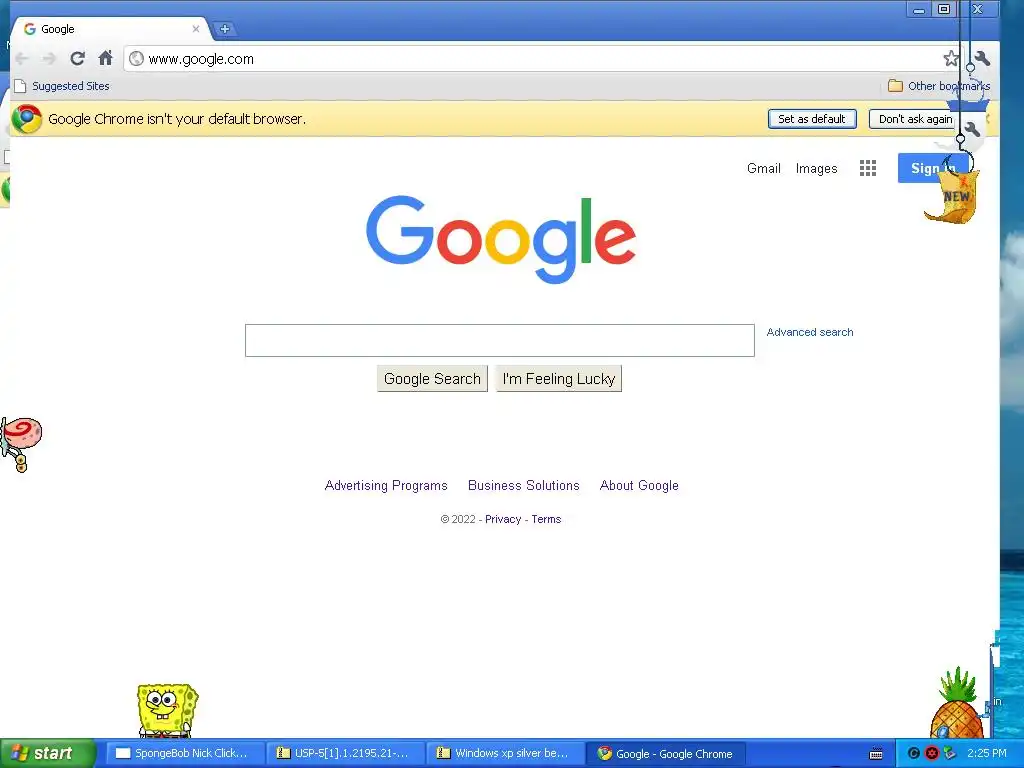Close the Google tab

(x=196, y=29)
